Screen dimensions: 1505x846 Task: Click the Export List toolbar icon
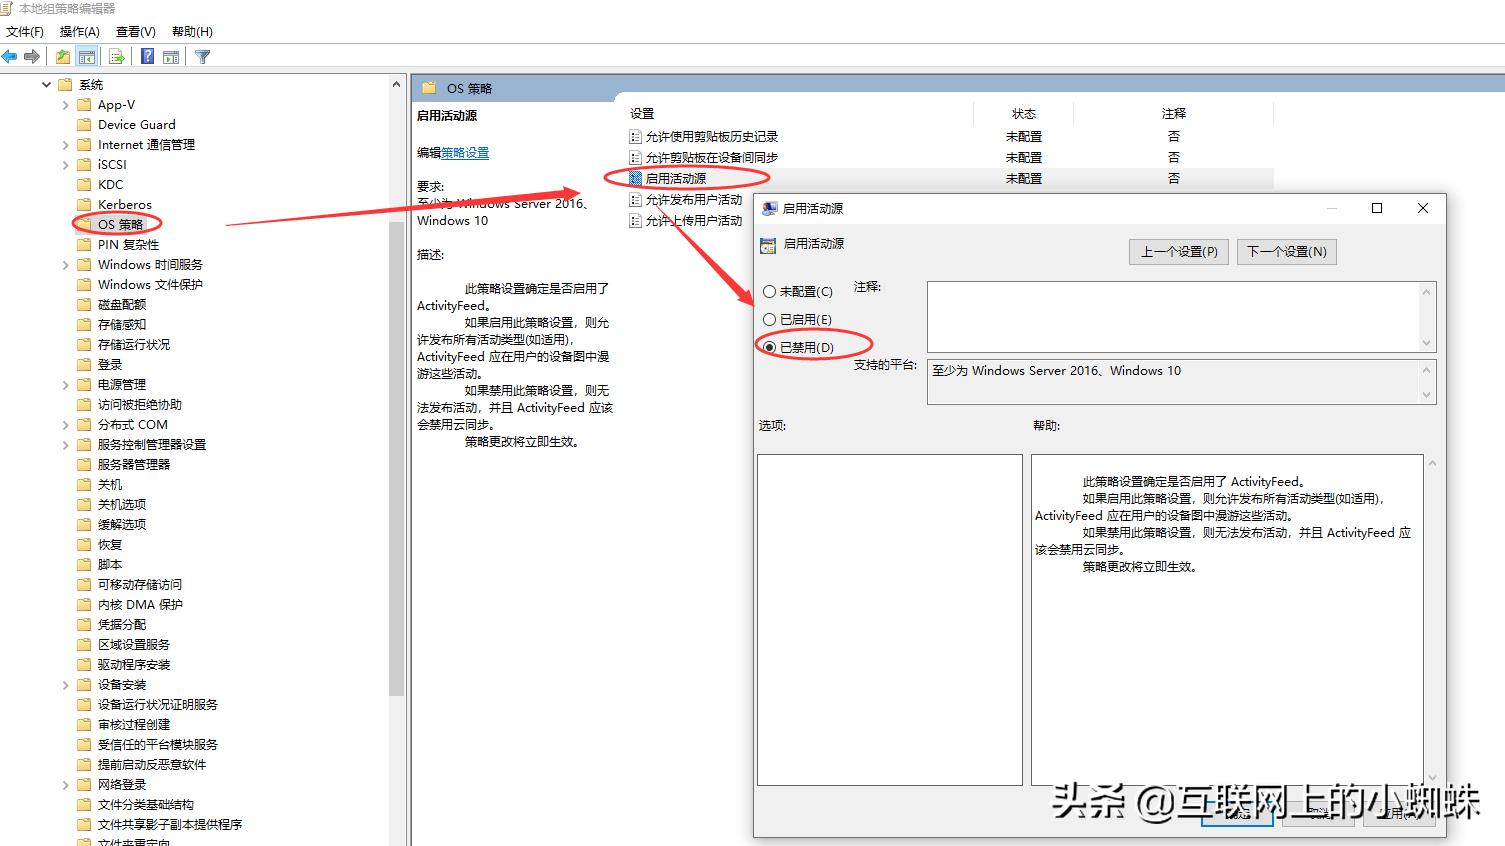116,56
